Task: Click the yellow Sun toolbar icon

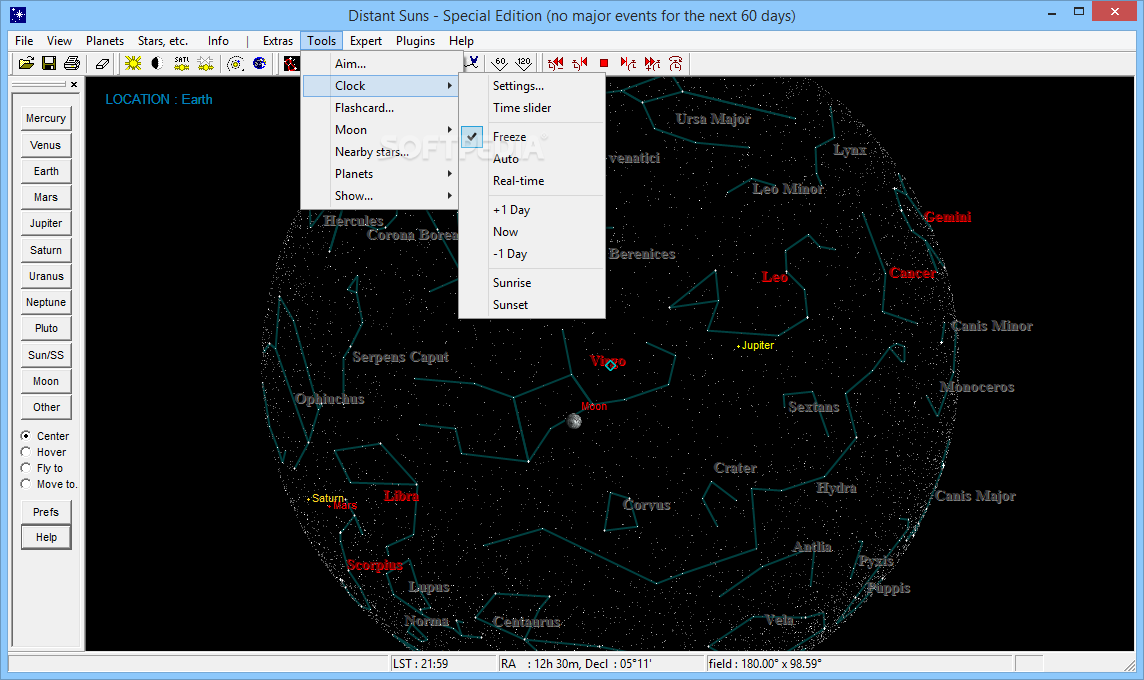Action: pyautogui.click(x=133, y=63)
